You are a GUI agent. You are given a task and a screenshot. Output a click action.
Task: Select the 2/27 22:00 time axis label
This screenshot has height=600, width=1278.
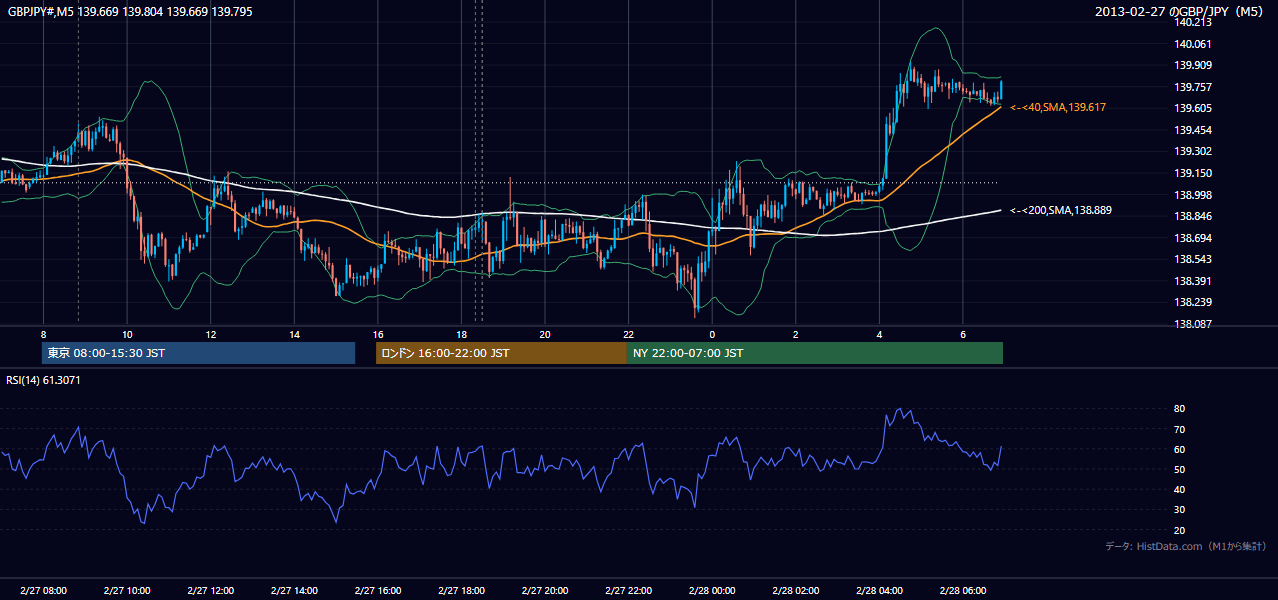point(628,591)
